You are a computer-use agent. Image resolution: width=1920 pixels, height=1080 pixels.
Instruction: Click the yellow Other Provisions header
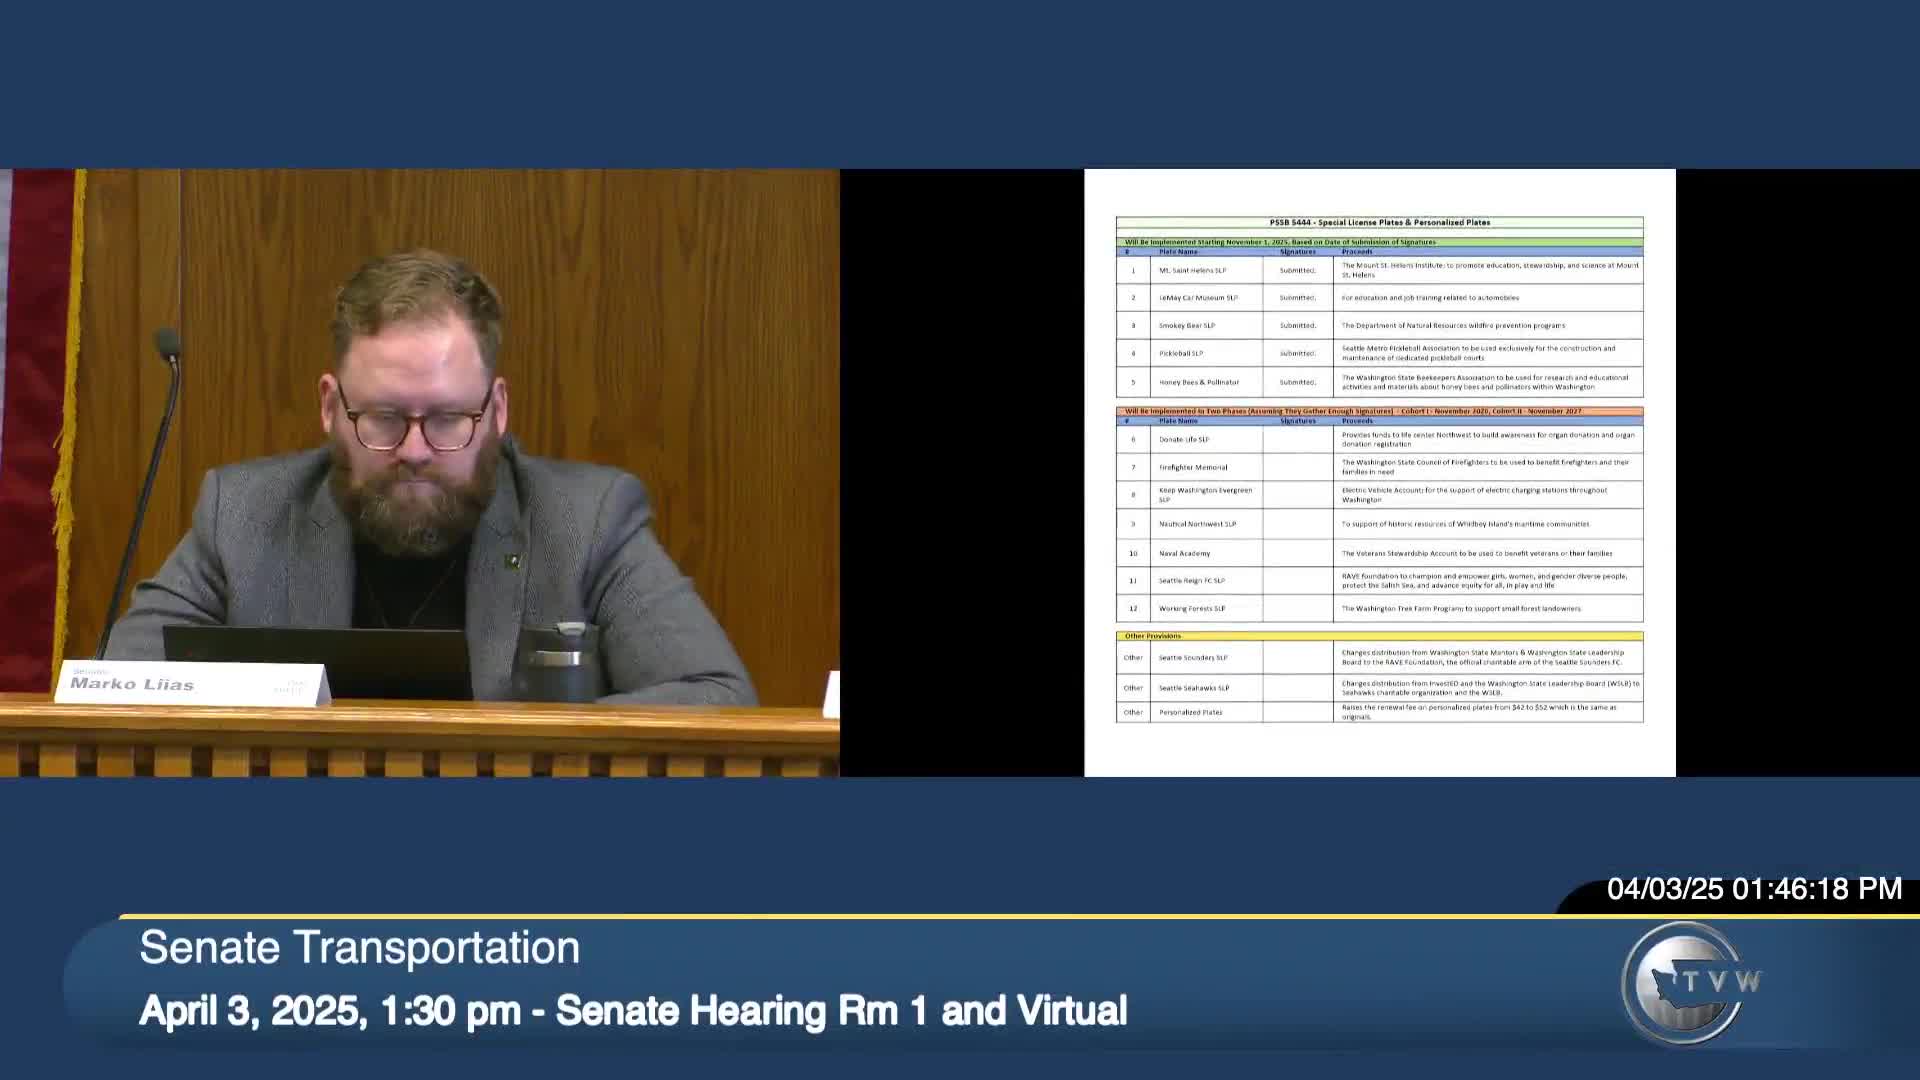pos(1379,636)
